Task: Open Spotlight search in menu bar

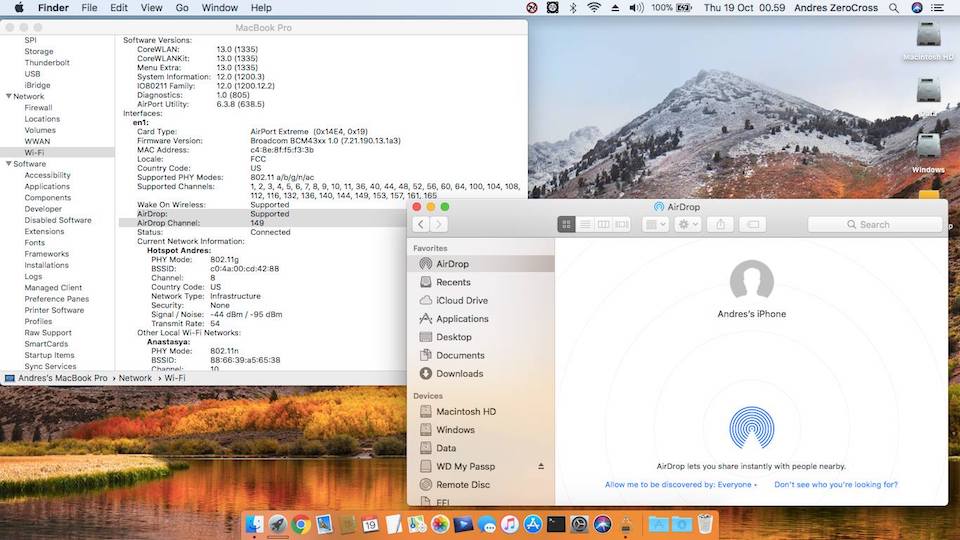Action: click(894, 8)
